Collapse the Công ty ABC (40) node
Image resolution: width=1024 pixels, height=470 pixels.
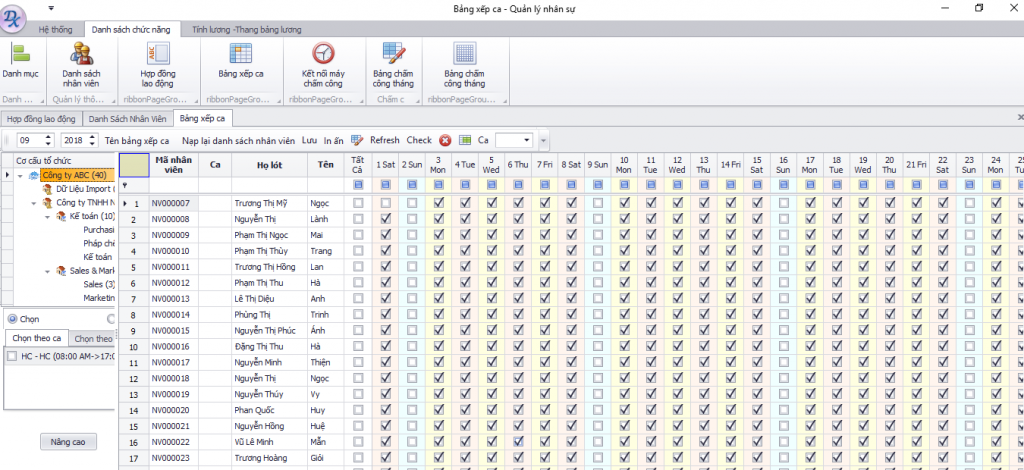(20, 176)
